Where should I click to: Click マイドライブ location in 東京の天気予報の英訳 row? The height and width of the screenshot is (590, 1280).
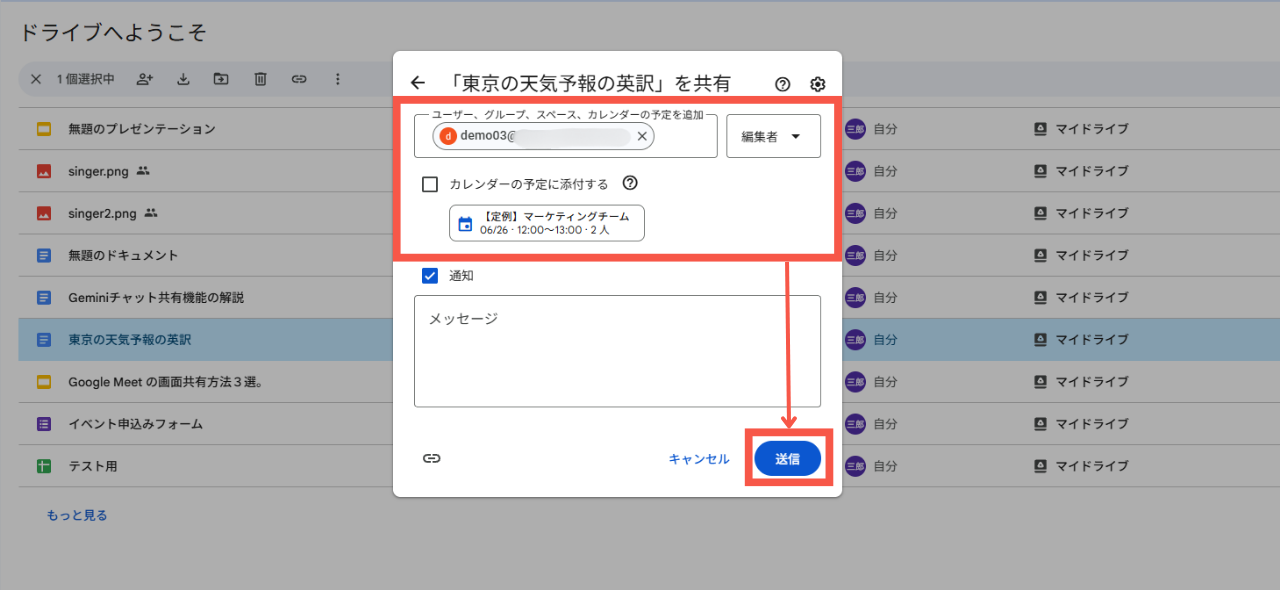[1092, 340]
